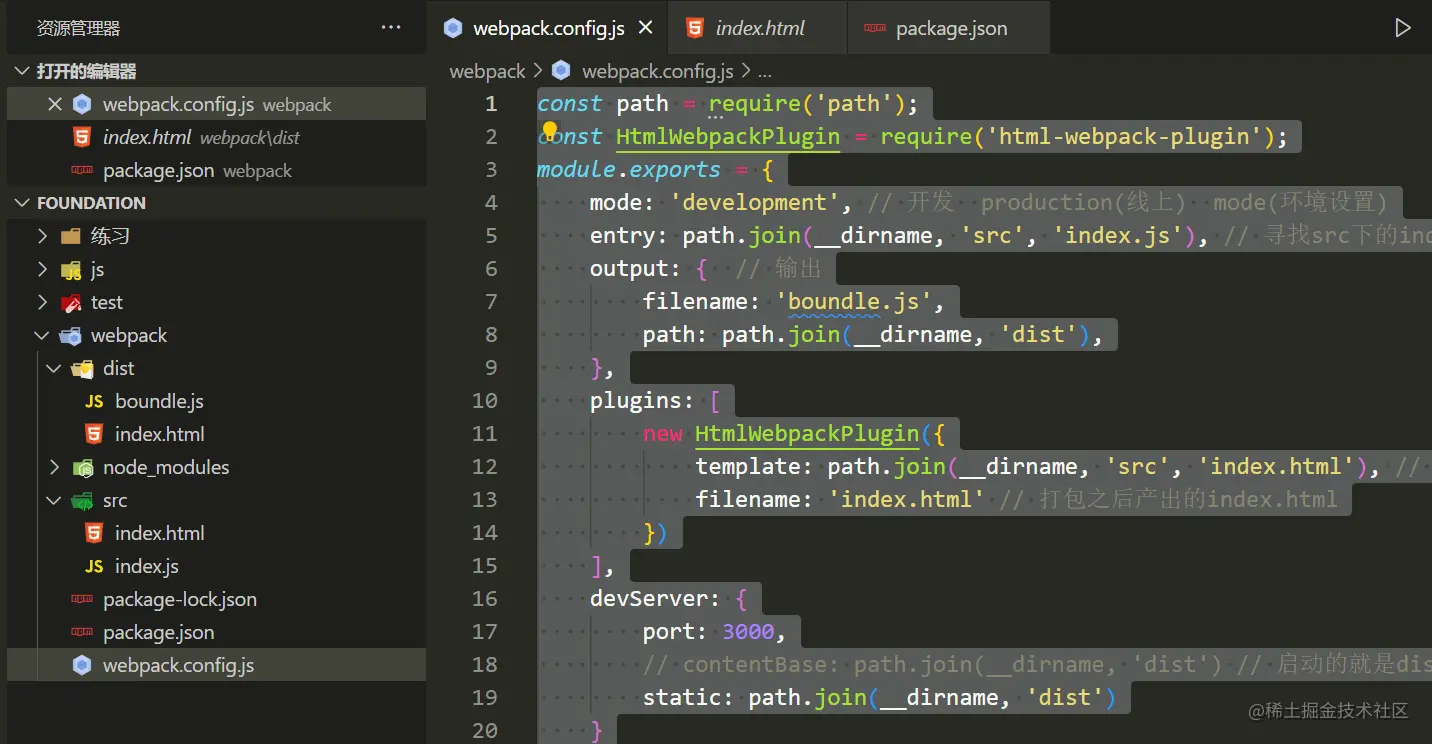Click the HTML5 icon on index.html tab
1432x744 pixels.
(x=694, y=28)
